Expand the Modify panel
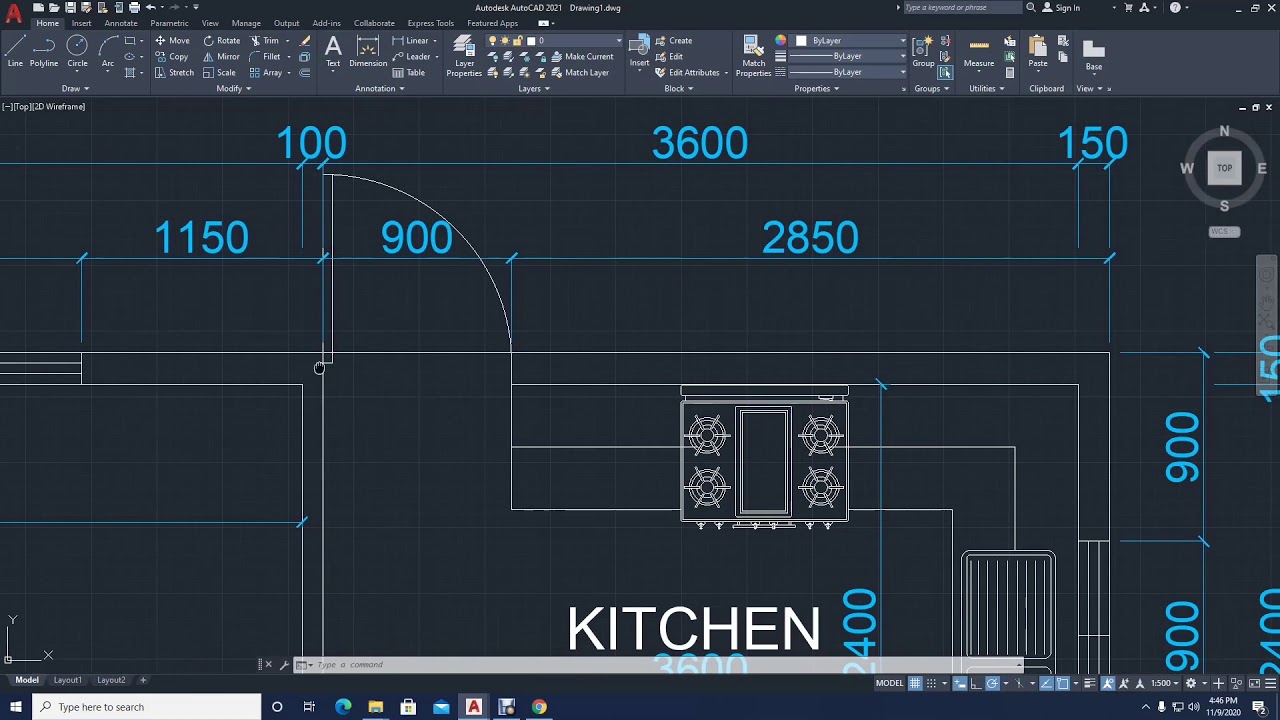Screen dimensions: 1280x720 tap(234, 88)
